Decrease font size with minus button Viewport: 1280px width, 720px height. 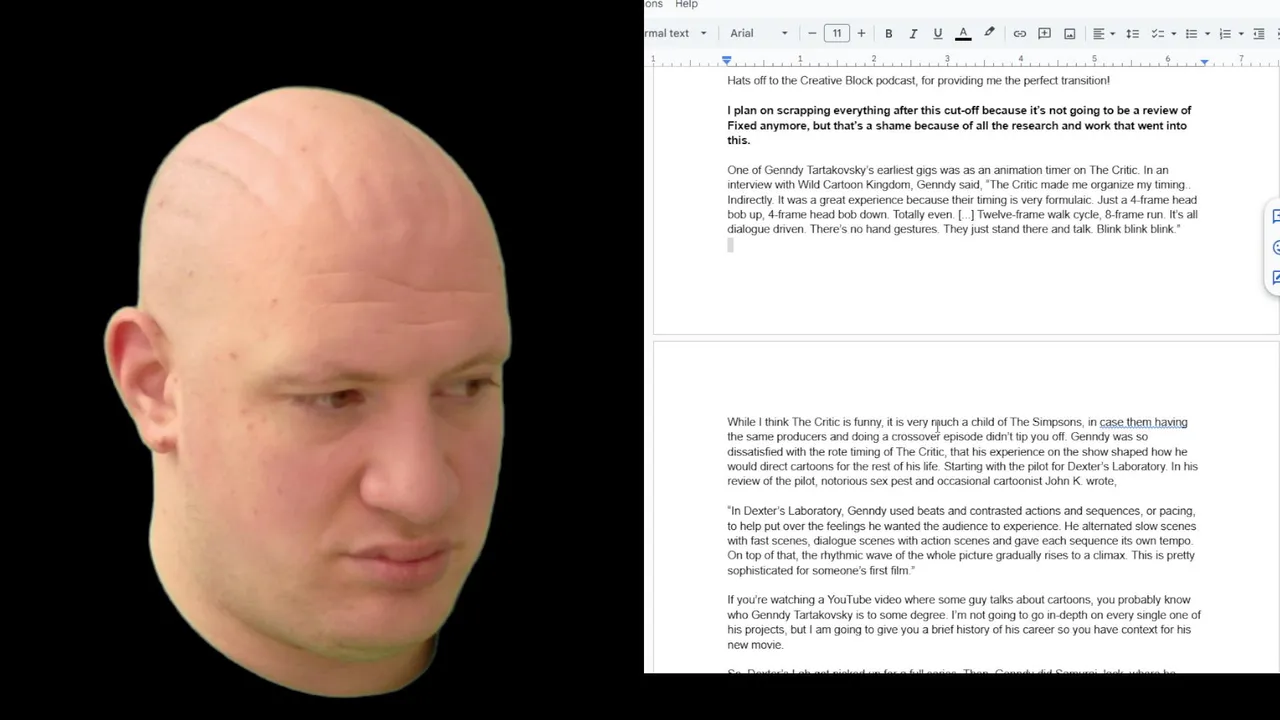click(x=812, y=33)
